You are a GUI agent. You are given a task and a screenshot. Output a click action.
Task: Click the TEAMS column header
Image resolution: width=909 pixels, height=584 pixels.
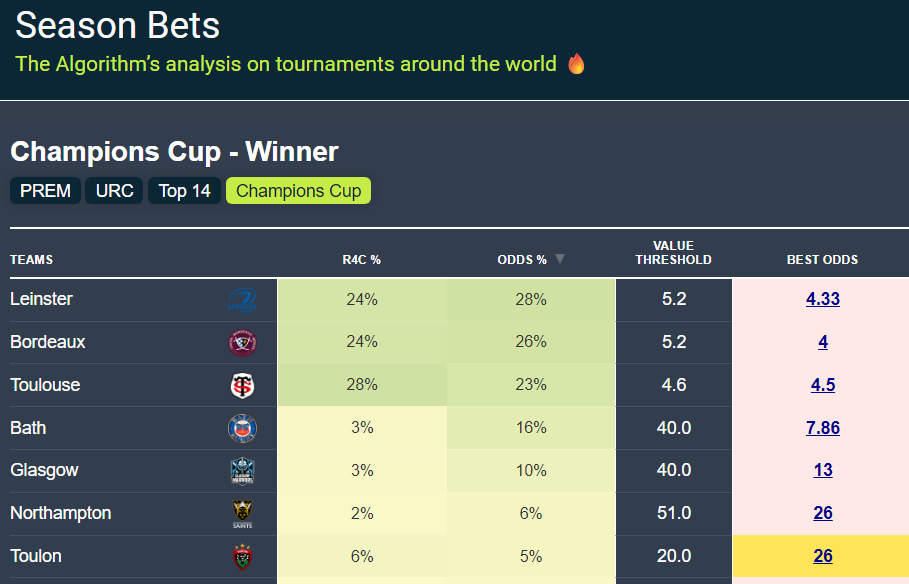point(31,260)
